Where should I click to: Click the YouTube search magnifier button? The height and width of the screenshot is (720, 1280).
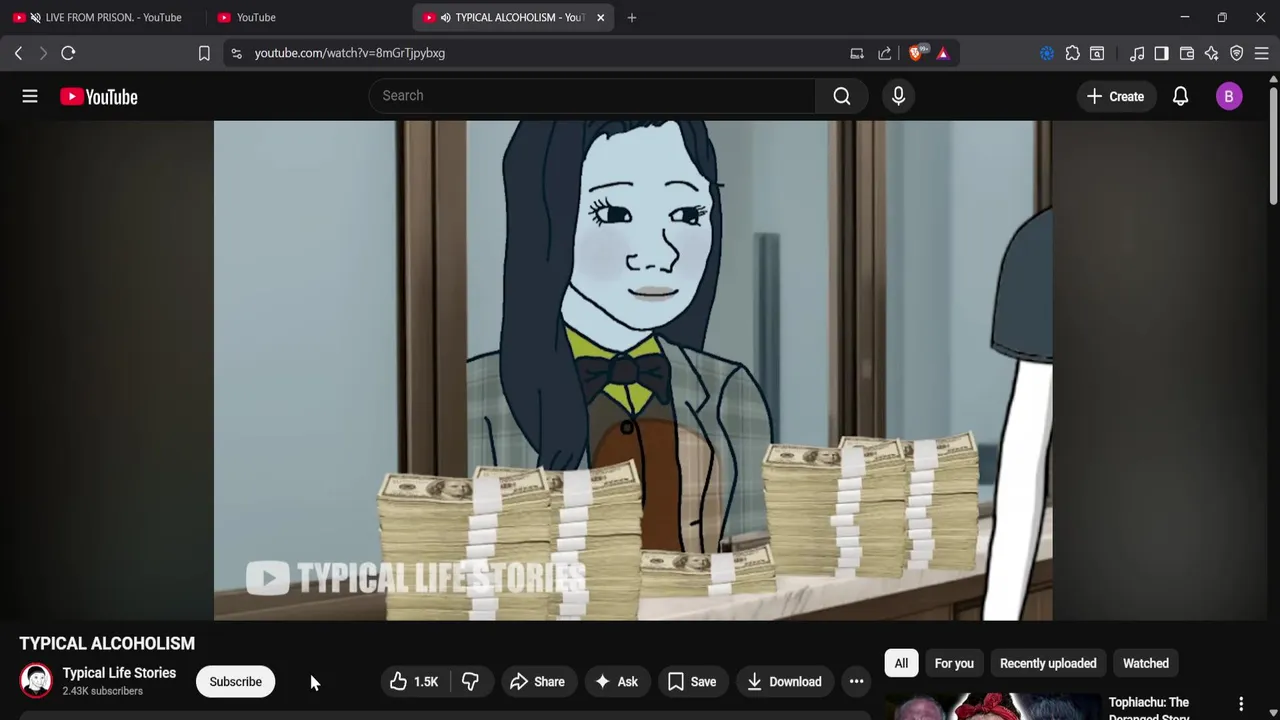[x=842, y=96]
